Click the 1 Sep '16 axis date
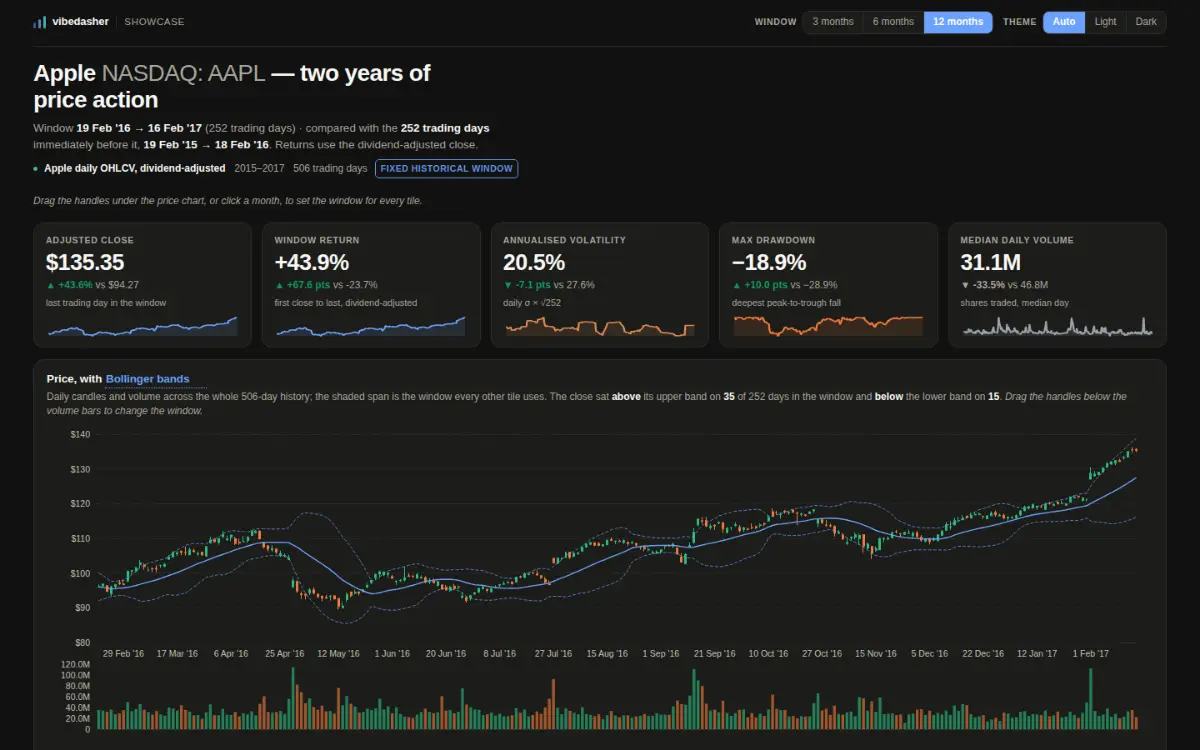This screenshot has height=750, width=1200. (x=661, y=653)
